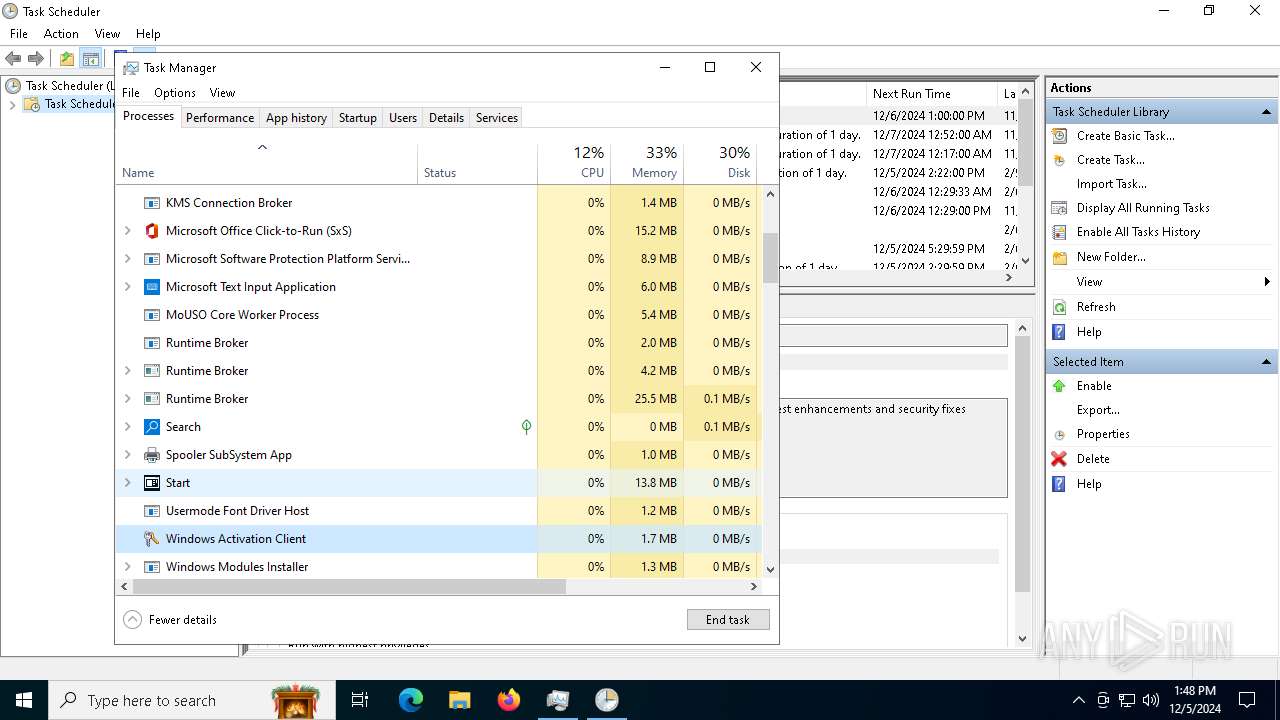Switch to the App history tab
Viewport: 1280px width, 720px height.
(x=296, y=118)
